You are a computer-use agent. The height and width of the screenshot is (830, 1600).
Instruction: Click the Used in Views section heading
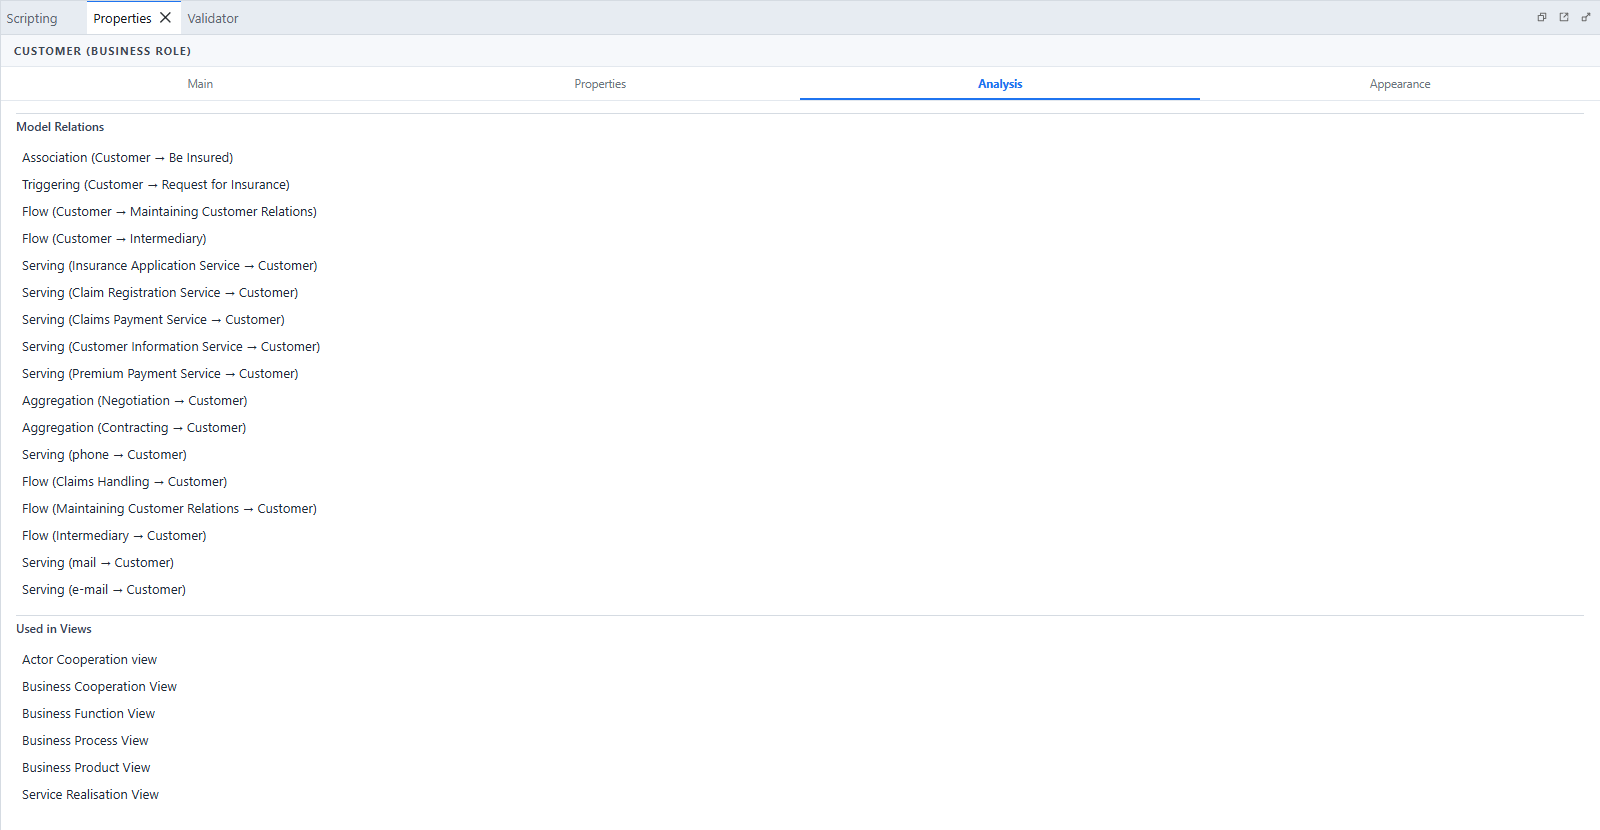54,629
